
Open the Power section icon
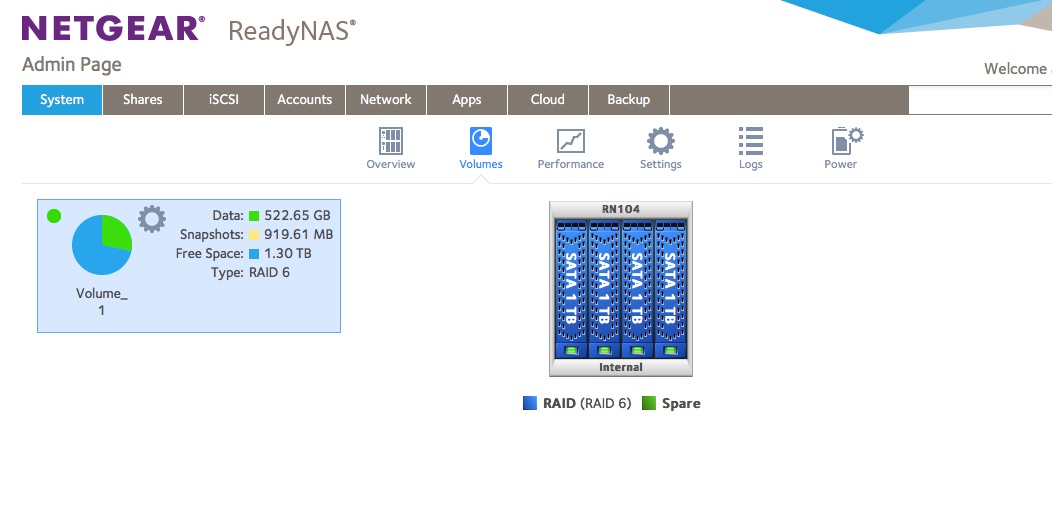(x=847, y=141)
